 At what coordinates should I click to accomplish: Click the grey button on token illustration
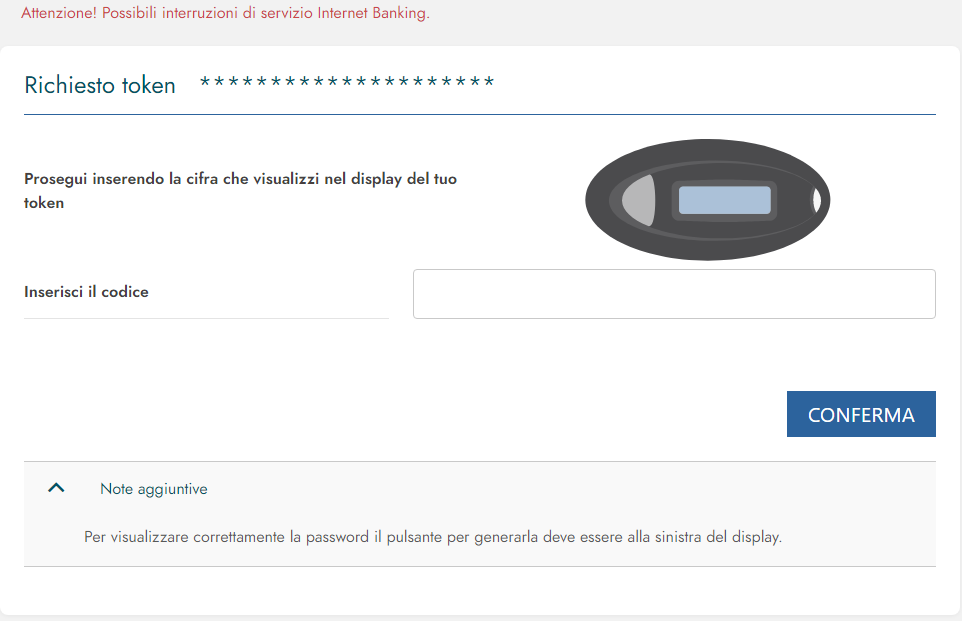point(639,200)
